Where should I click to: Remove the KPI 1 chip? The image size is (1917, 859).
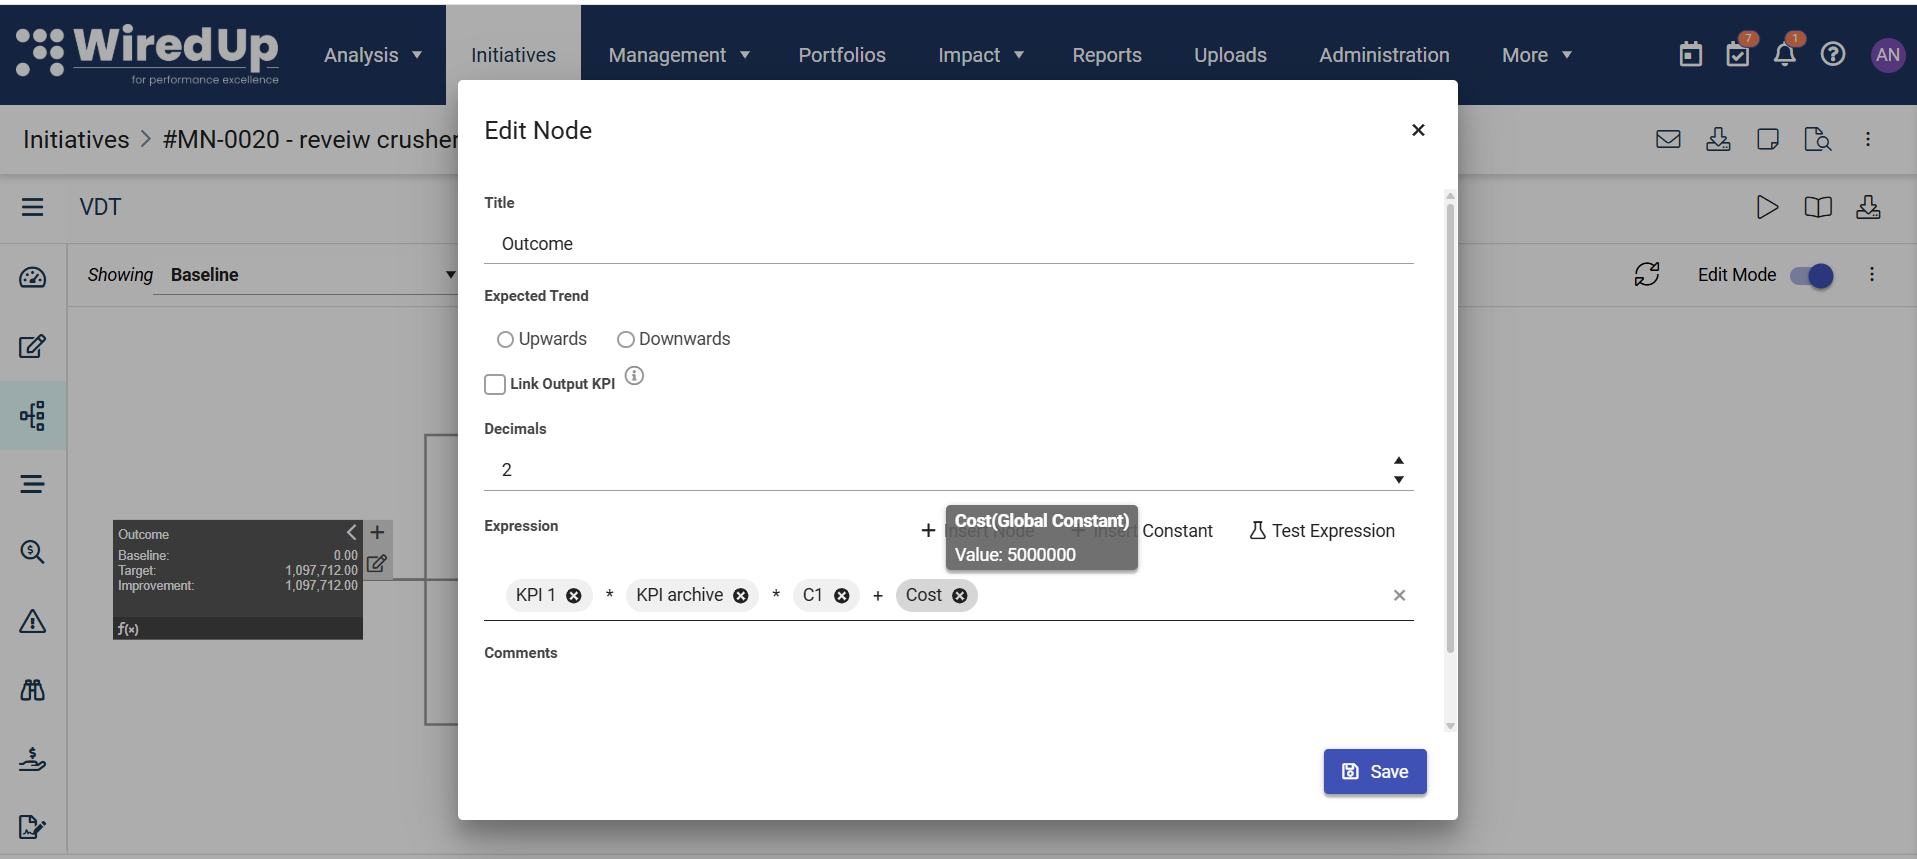coord(574,596)
